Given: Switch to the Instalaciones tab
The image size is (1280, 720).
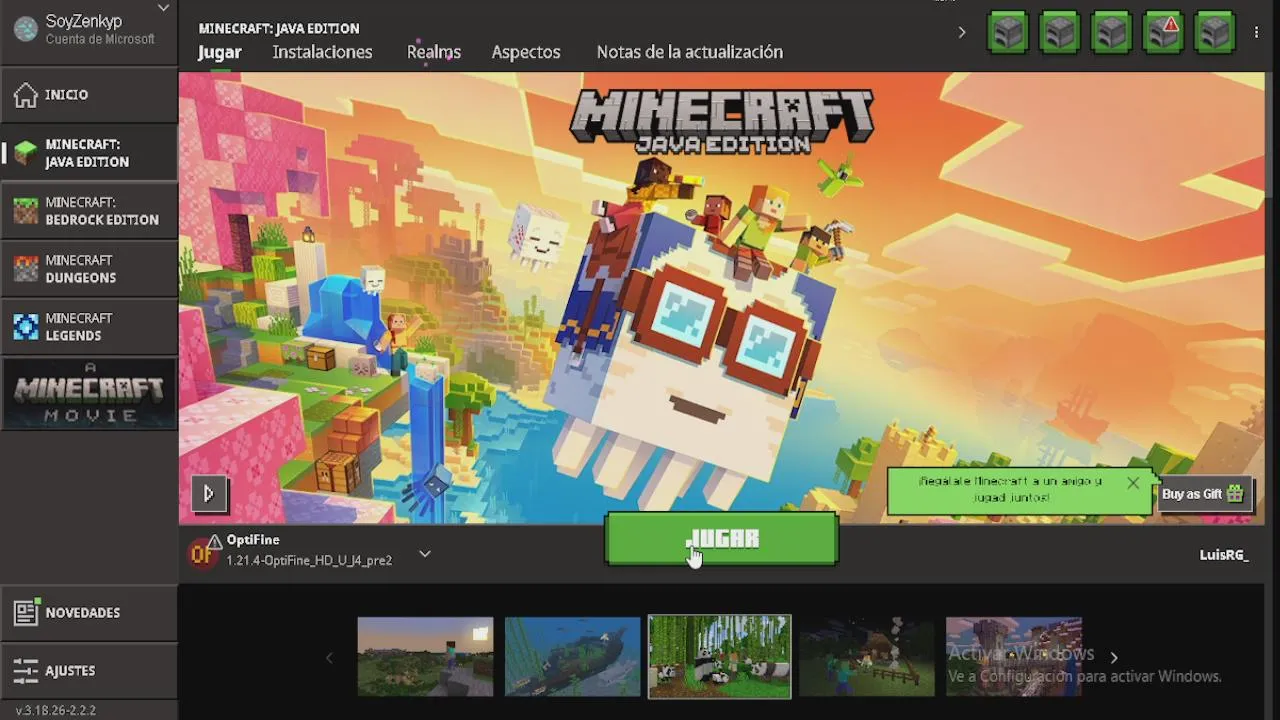Looking at the screenshot, I should point(322,52).
